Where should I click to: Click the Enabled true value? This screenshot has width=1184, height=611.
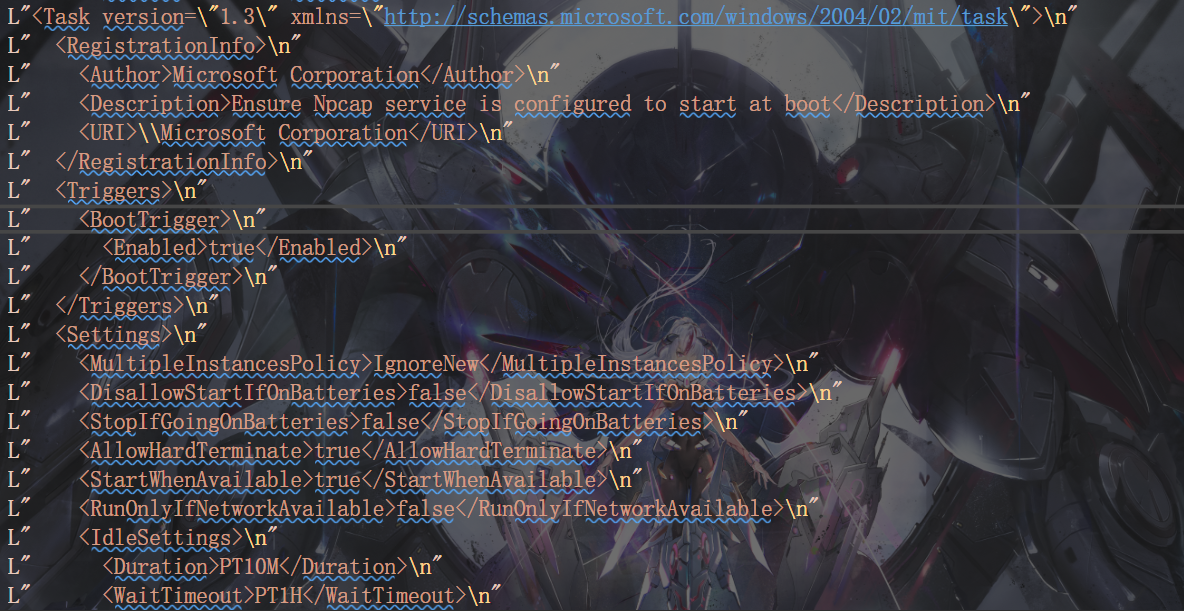pyautogui.click(x=232, y=248)
